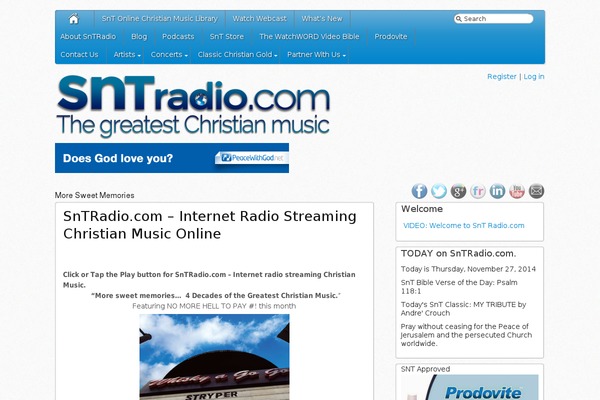Click the 'TODAY on SnTRadio.com.' heading
The image size is (600, 400).
[458, 253]
